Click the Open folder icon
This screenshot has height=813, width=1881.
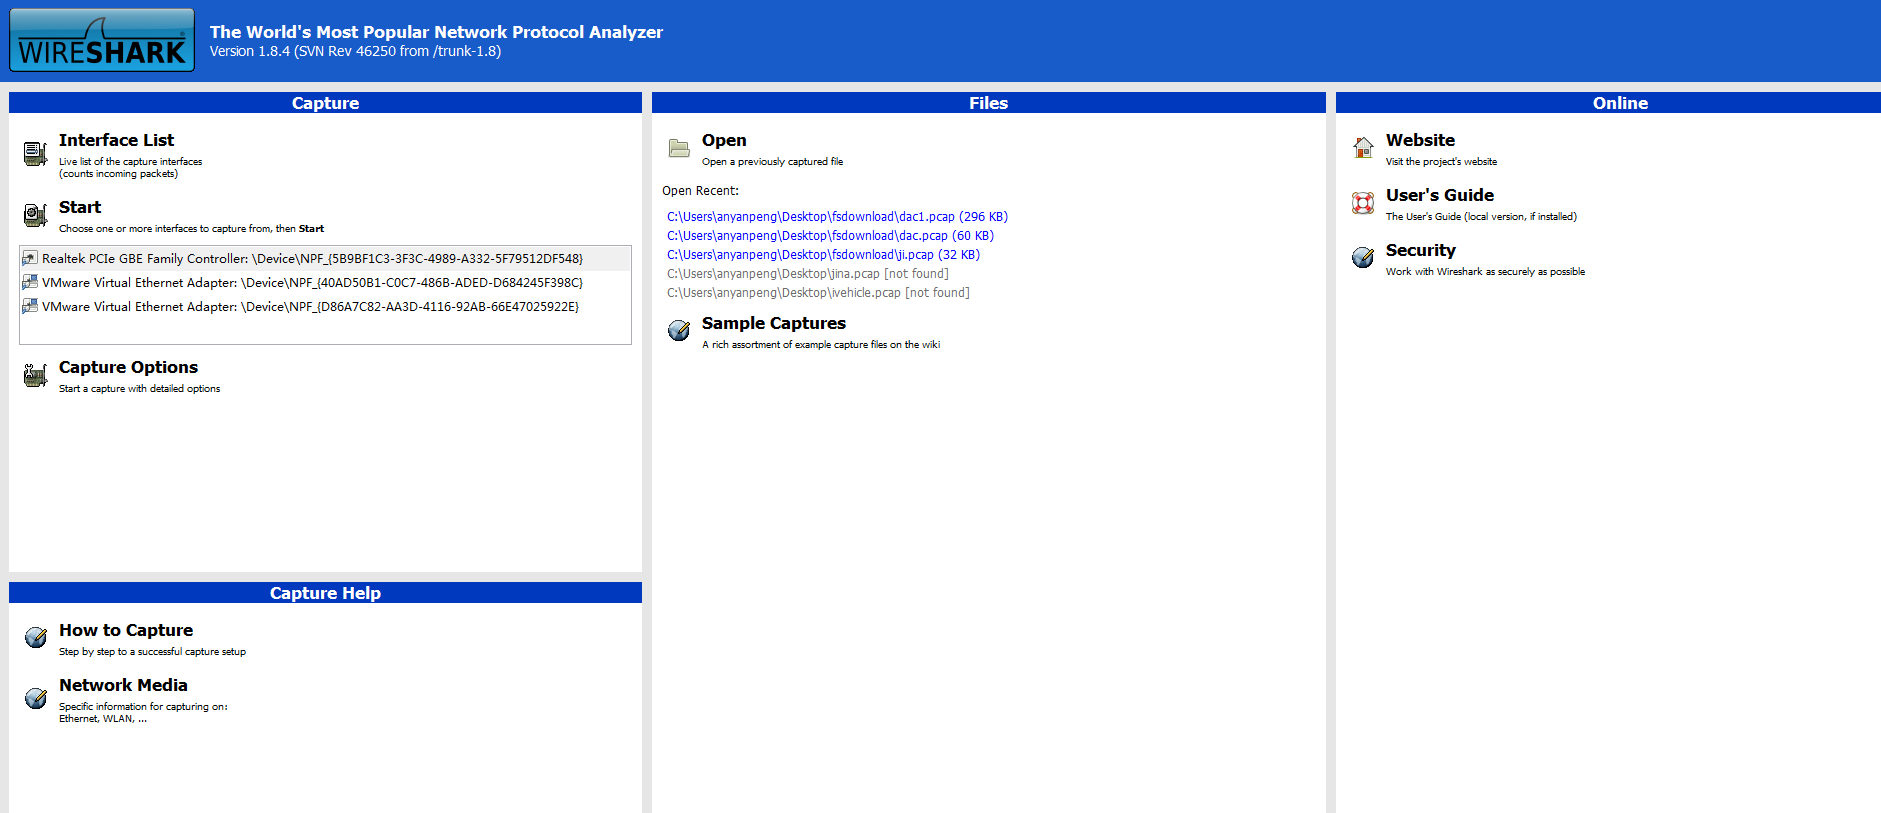click(x=679, y=148)
